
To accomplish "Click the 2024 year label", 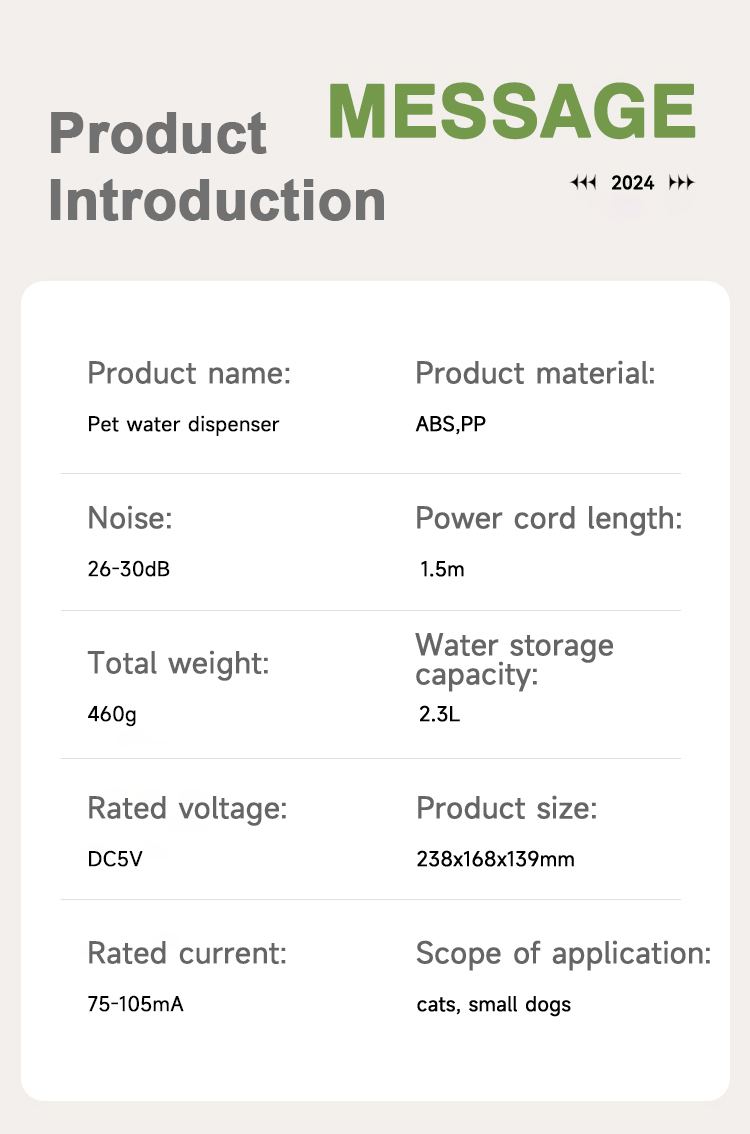I will (632, 183).
